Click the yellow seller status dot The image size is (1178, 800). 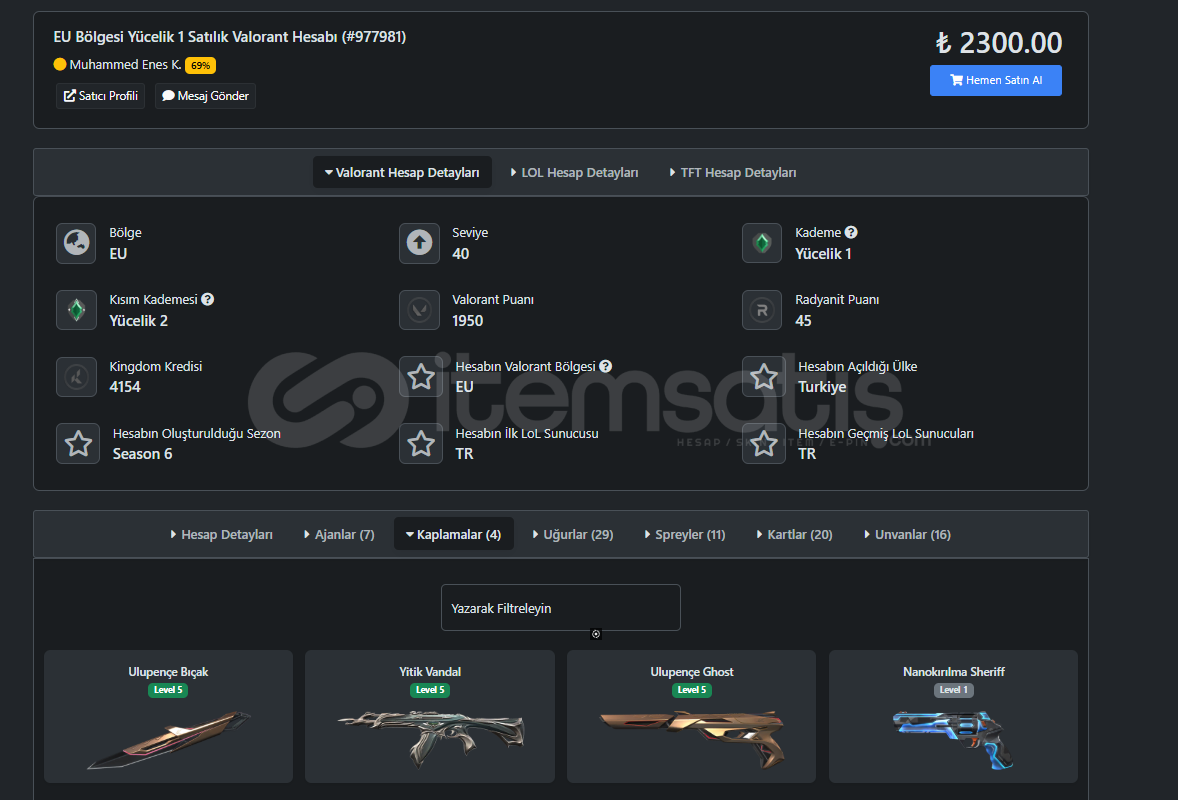click(59, 64)
